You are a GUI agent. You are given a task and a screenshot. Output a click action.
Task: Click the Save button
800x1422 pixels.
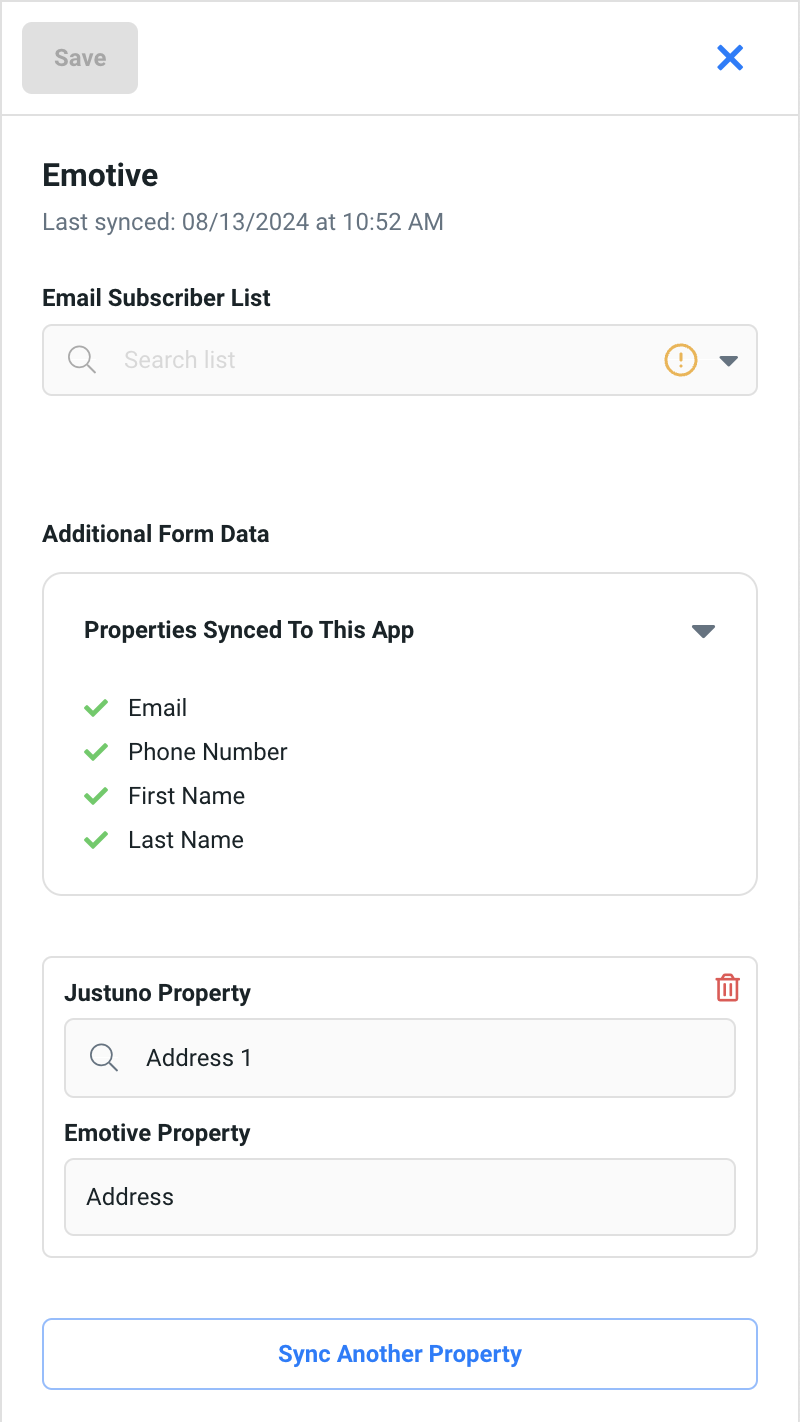pos(80,58)
